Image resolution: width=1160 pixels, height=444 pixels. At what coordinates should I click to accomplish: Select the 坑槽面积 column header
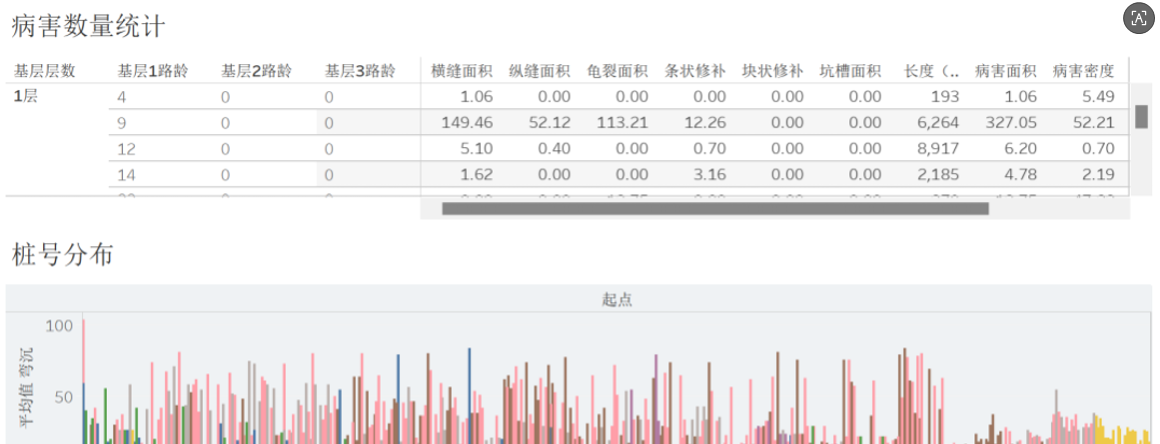tap(850, 71)
